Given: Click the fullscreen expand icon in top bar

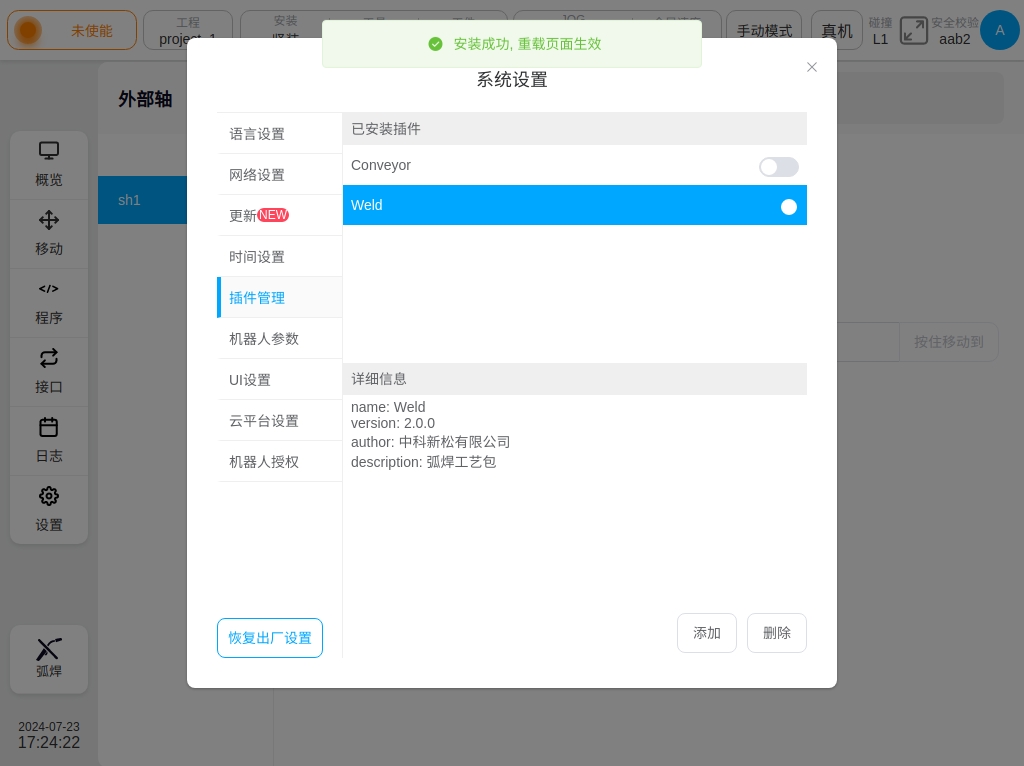Looking at the screenshot, I should (913, 31).
